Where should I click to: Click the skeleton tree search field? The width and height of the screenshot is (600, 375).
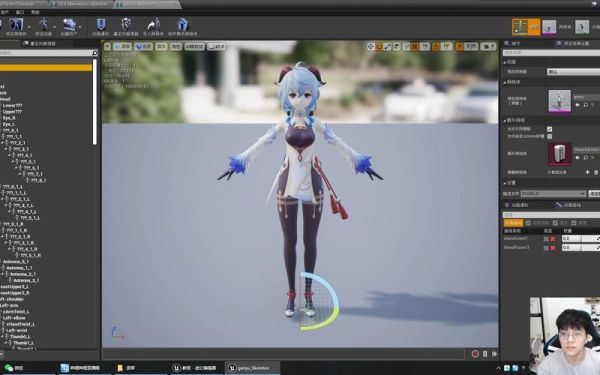point(46,53)
